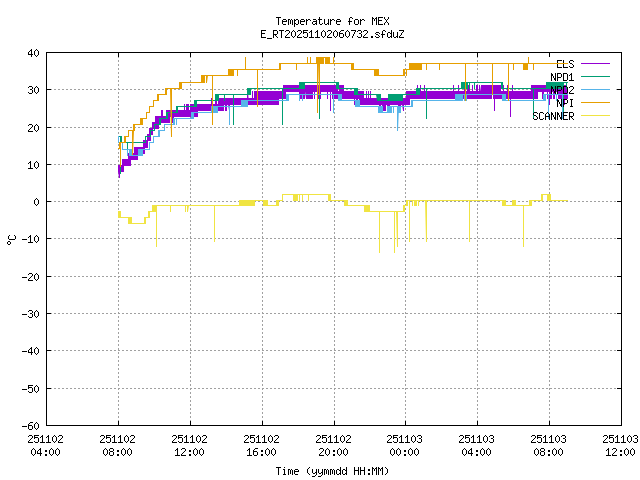Select the SCANNER legend label

coord(553,115)
